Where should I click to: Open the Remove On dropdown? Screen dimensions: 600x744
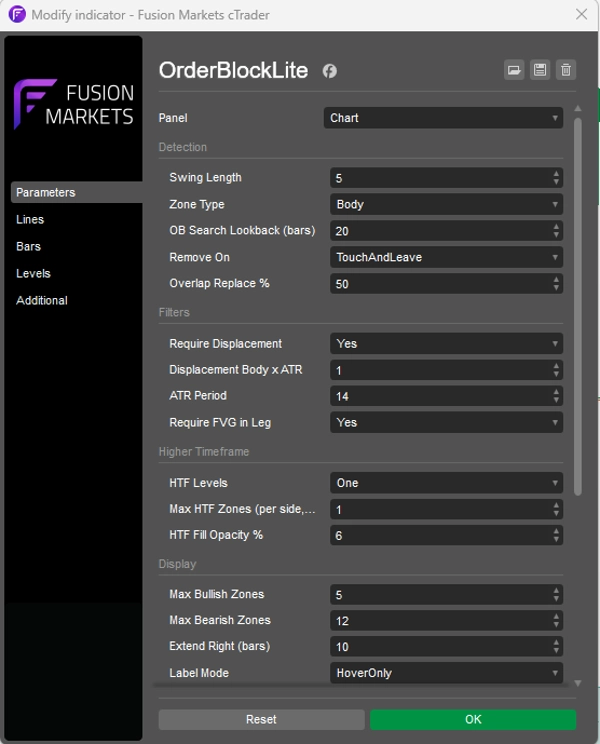[x=446, y=257]
